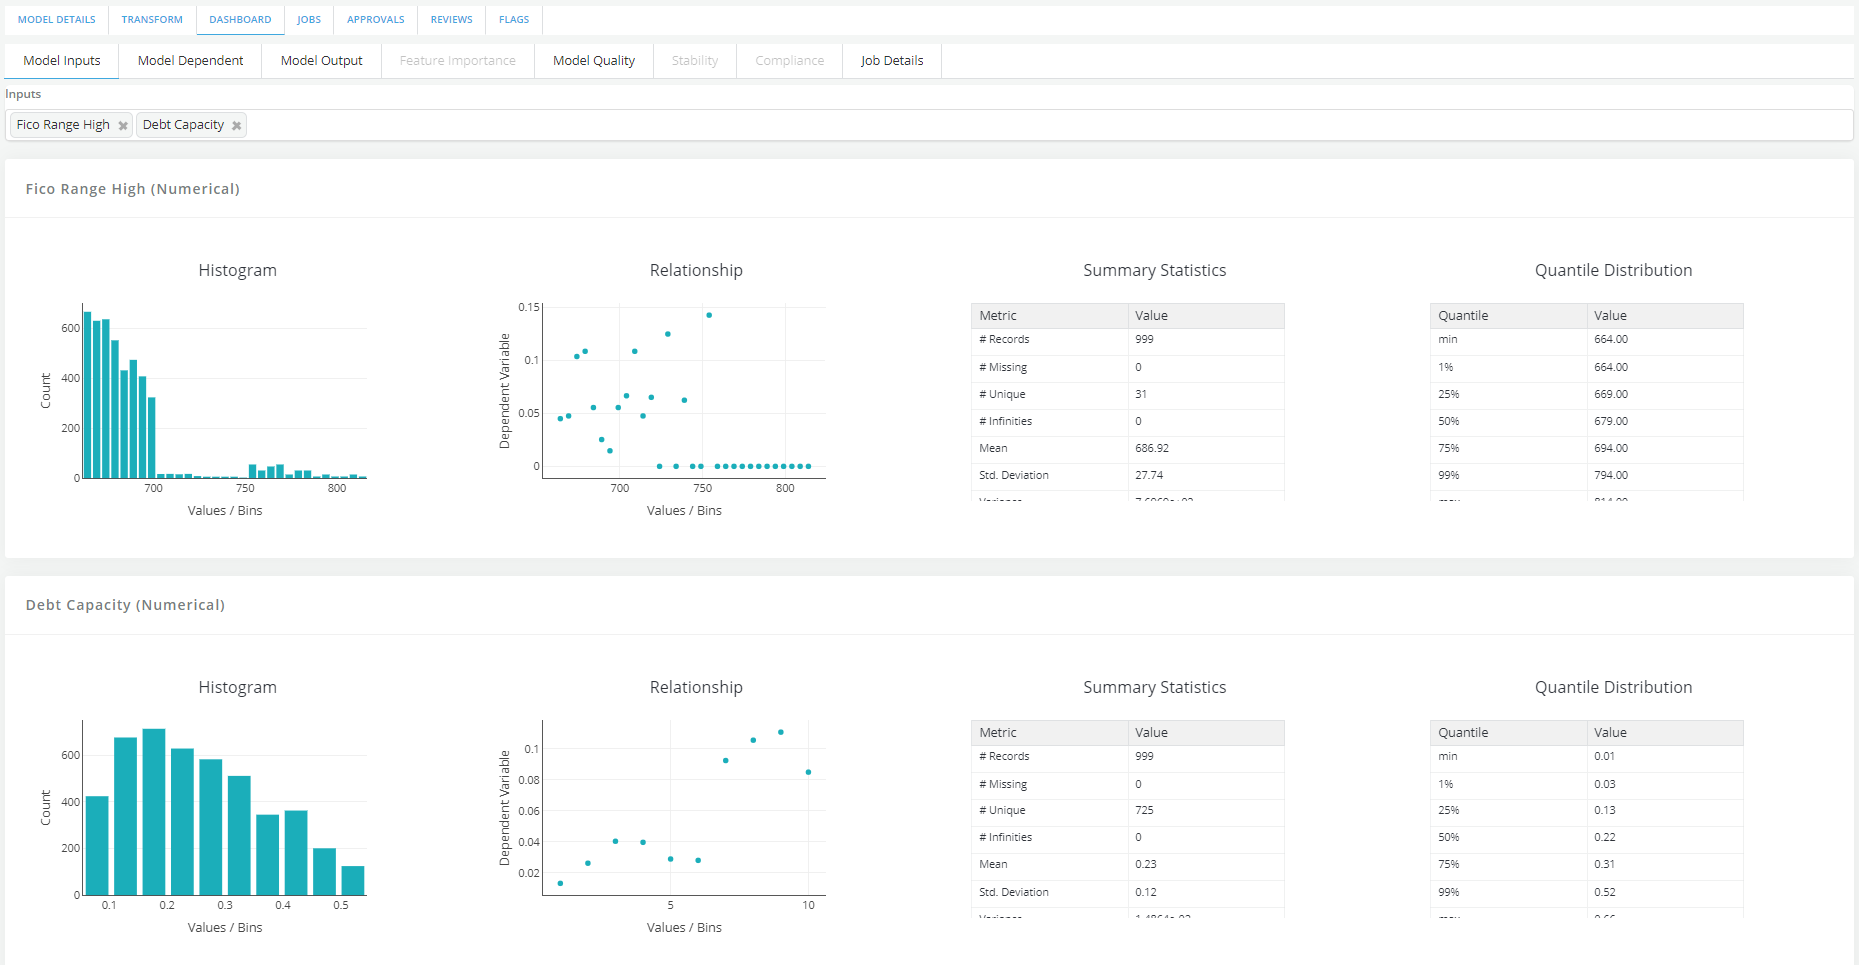Open the Reviews tab
This screenshot has width=1859, height=965.
point(451,20)
